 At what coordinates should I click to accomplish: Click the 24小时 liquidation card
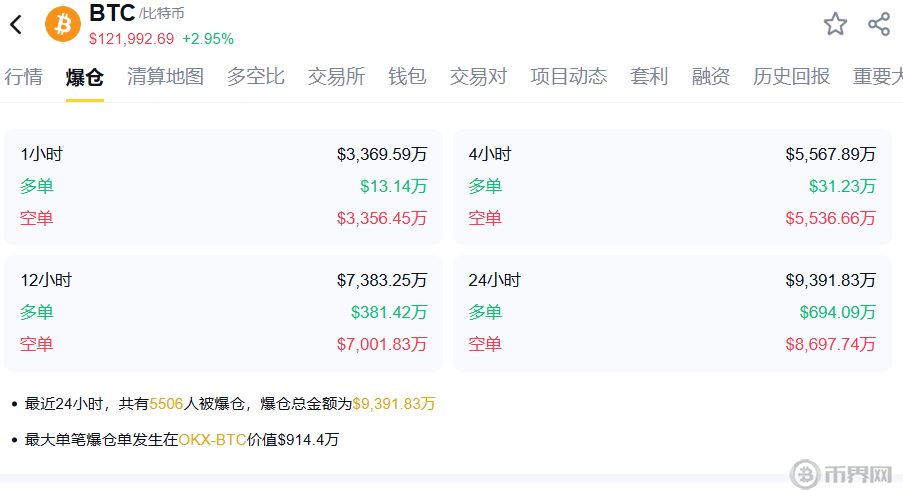672,312
